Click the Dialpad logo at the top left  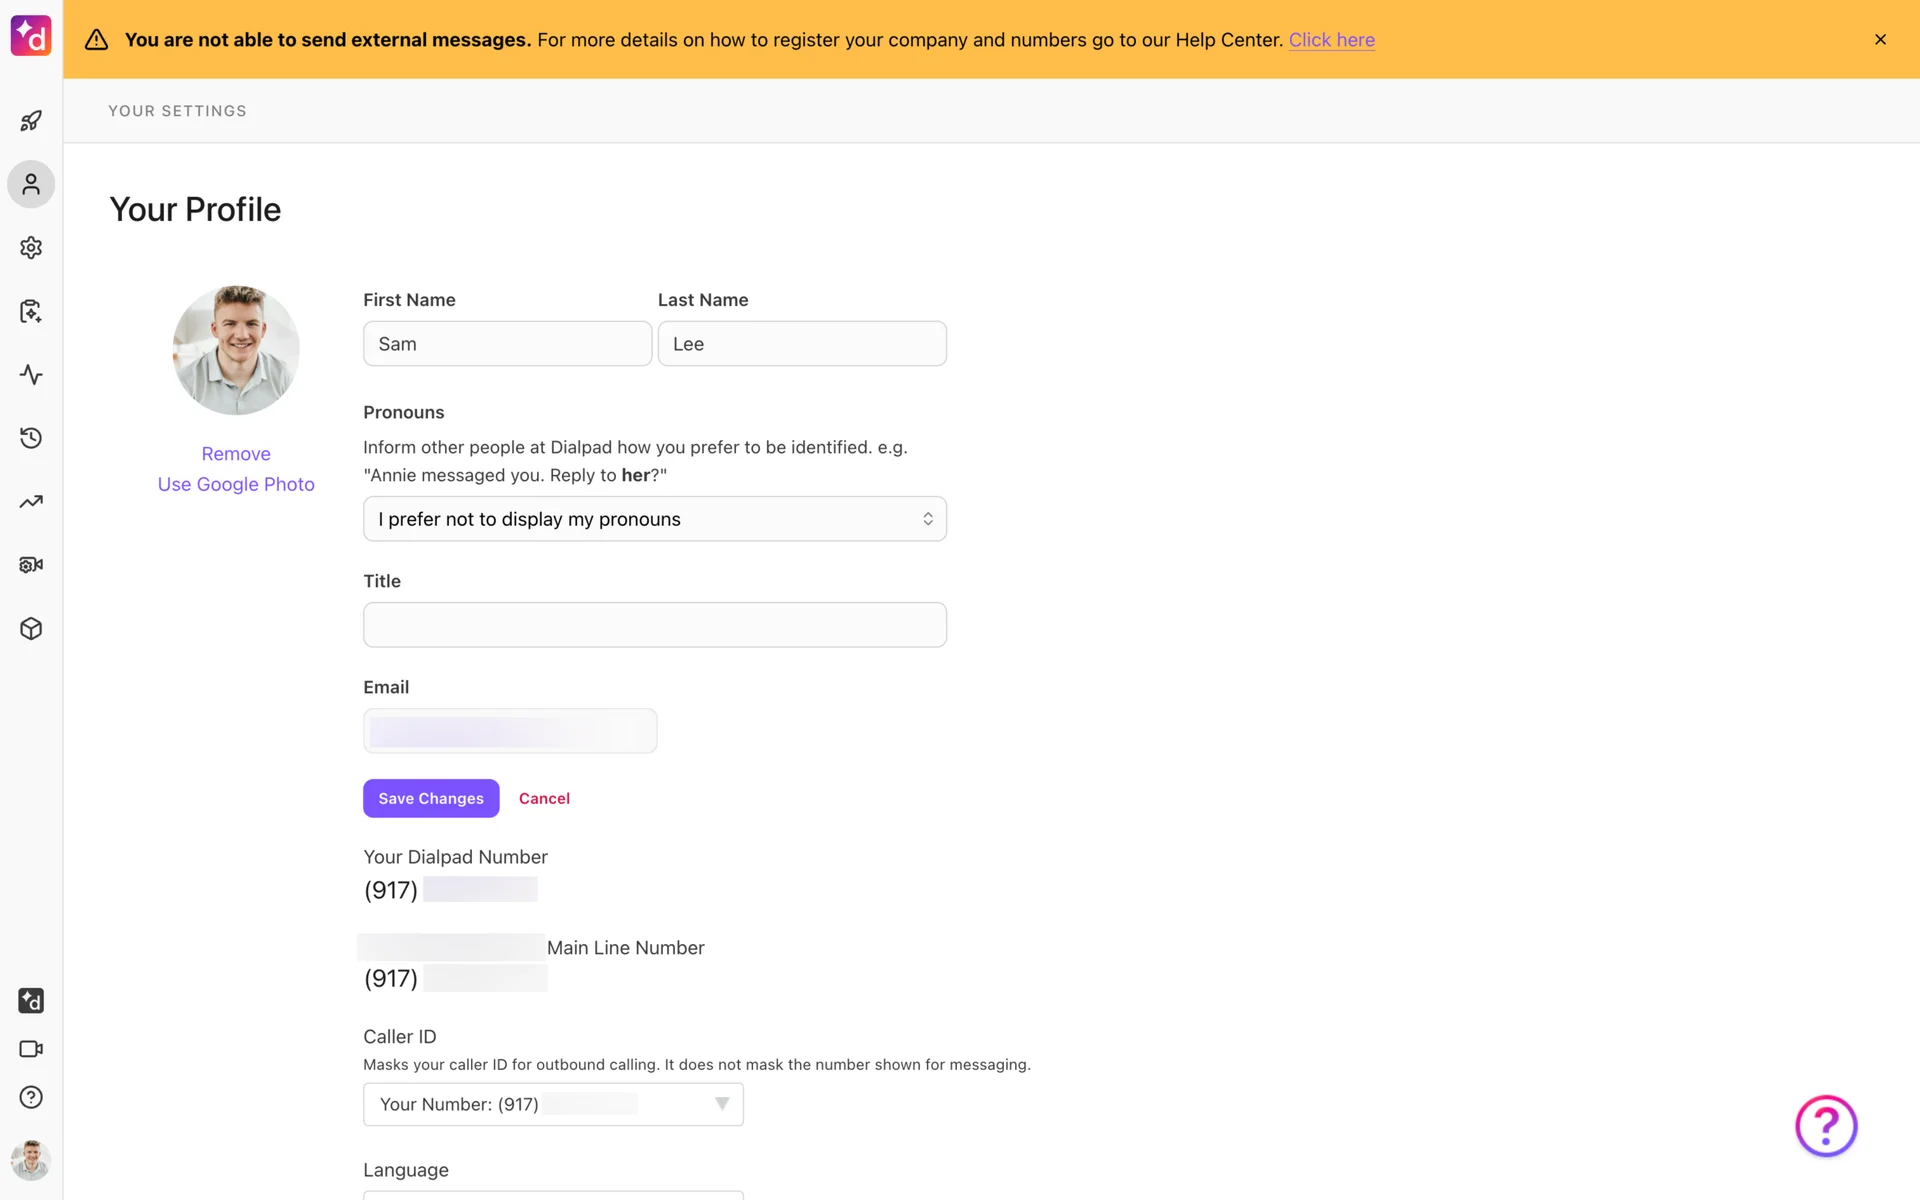31,36
